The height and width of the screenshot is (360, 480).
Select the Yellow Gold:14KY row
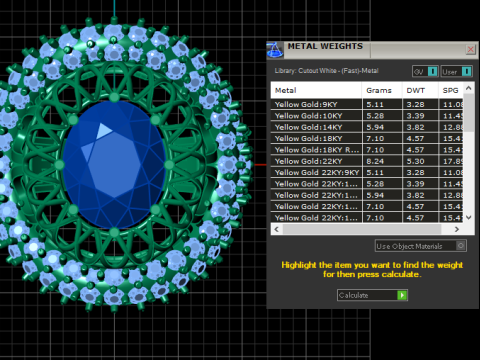[367, 127]
